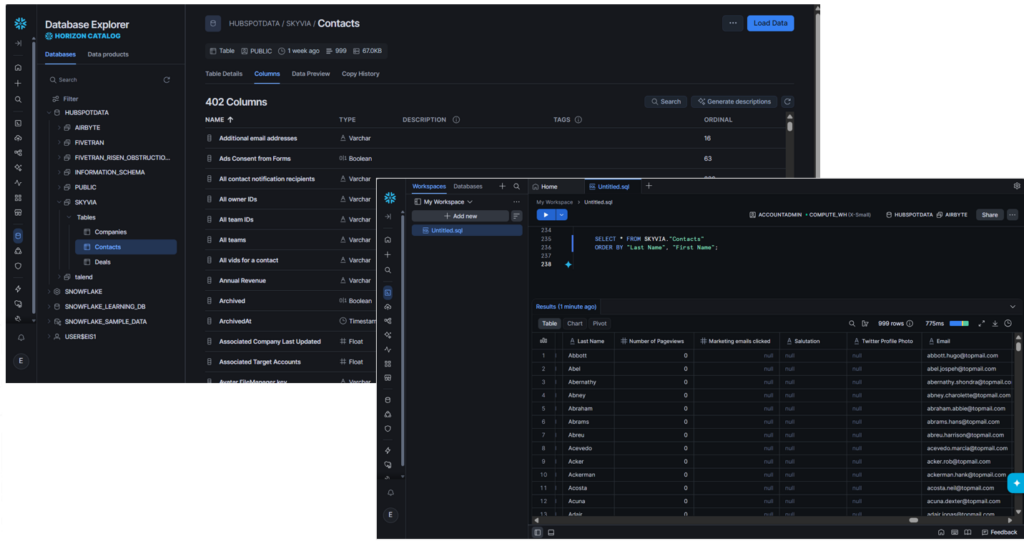Expand the results pane to fullscreen
Viewport: 1024px width, 541px height.
click(x=982, y=323)
